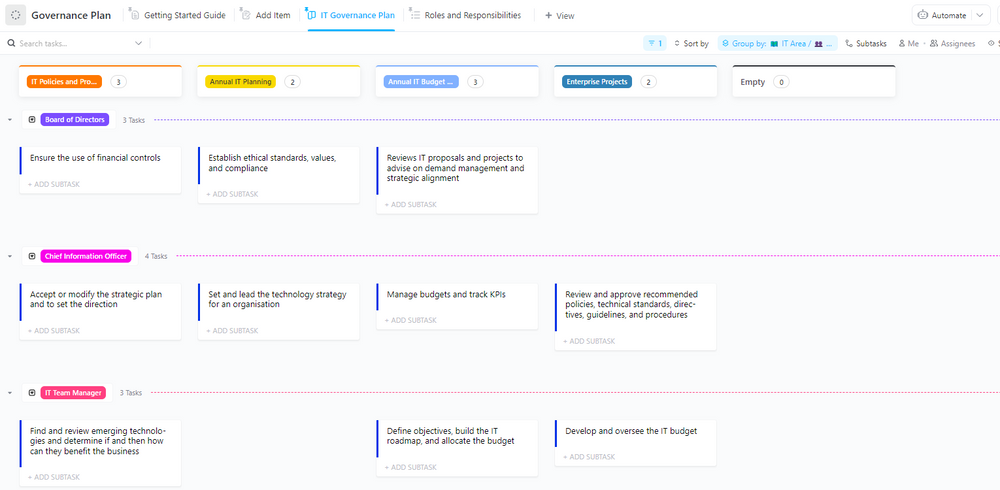Click the Automate robot icon
Image resolution: width=1000 pixels, height=490 pixels.
coord(923,16)
